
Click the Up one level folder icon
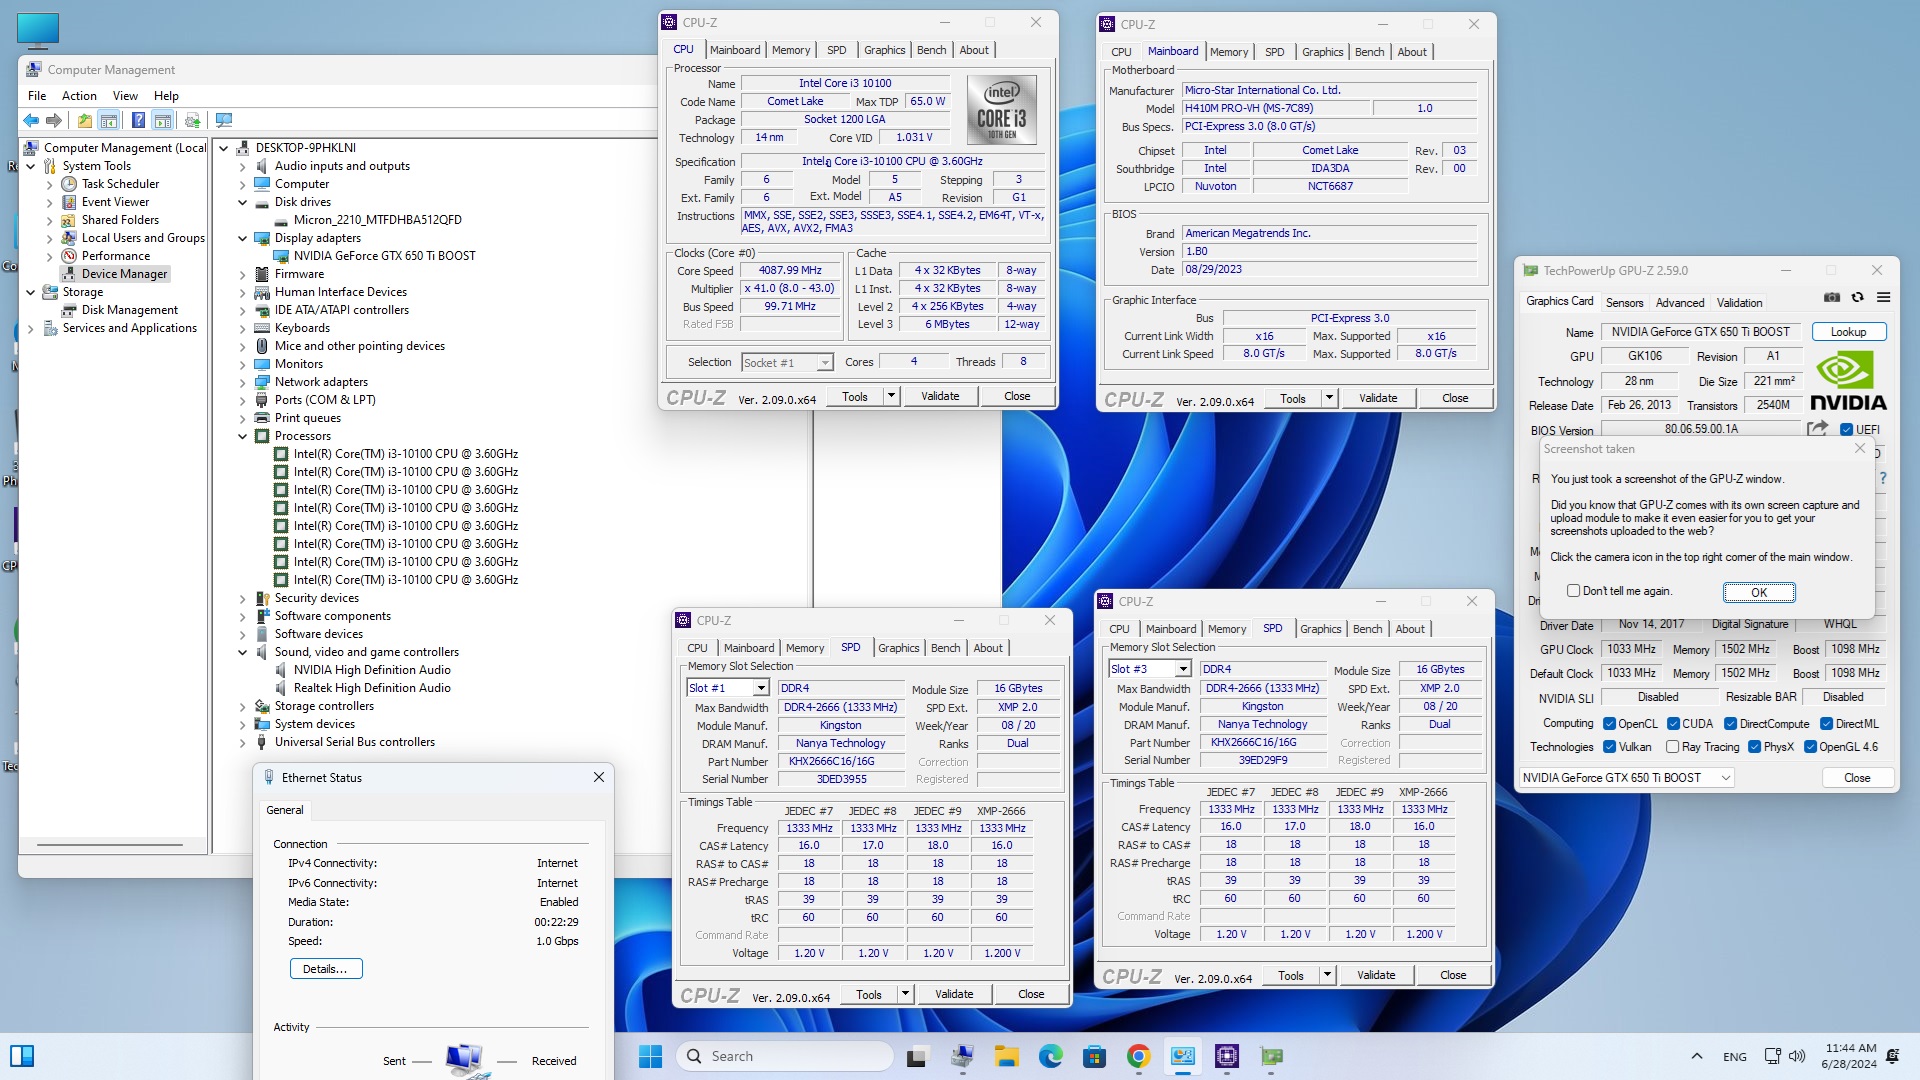(x=85, y=120)
